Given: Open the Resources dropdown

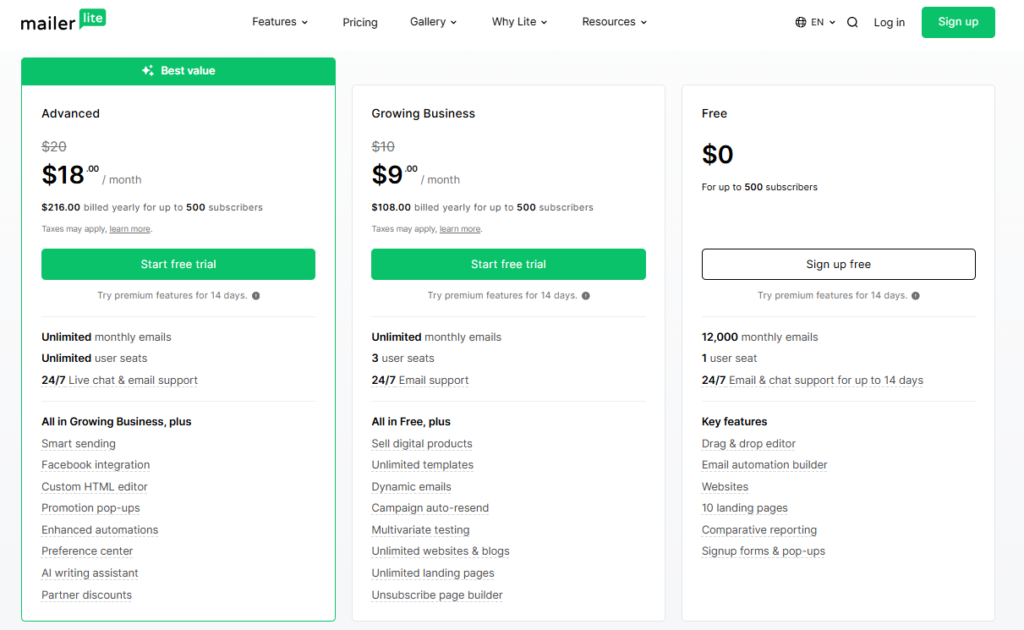Looking at the screenshot, I should click(614, 22).
